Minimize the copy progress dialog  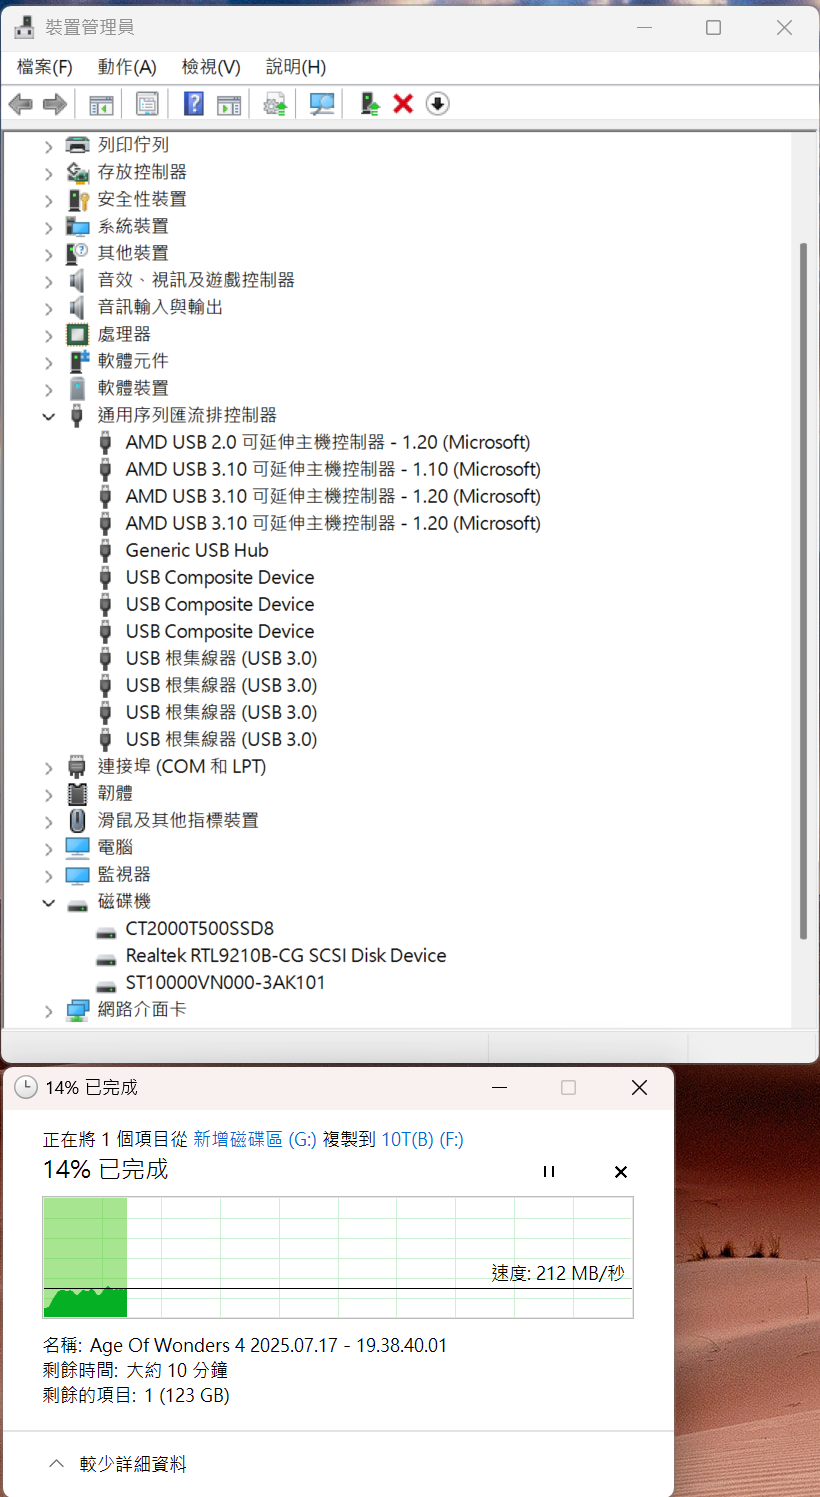click(x=500, y=1088)
